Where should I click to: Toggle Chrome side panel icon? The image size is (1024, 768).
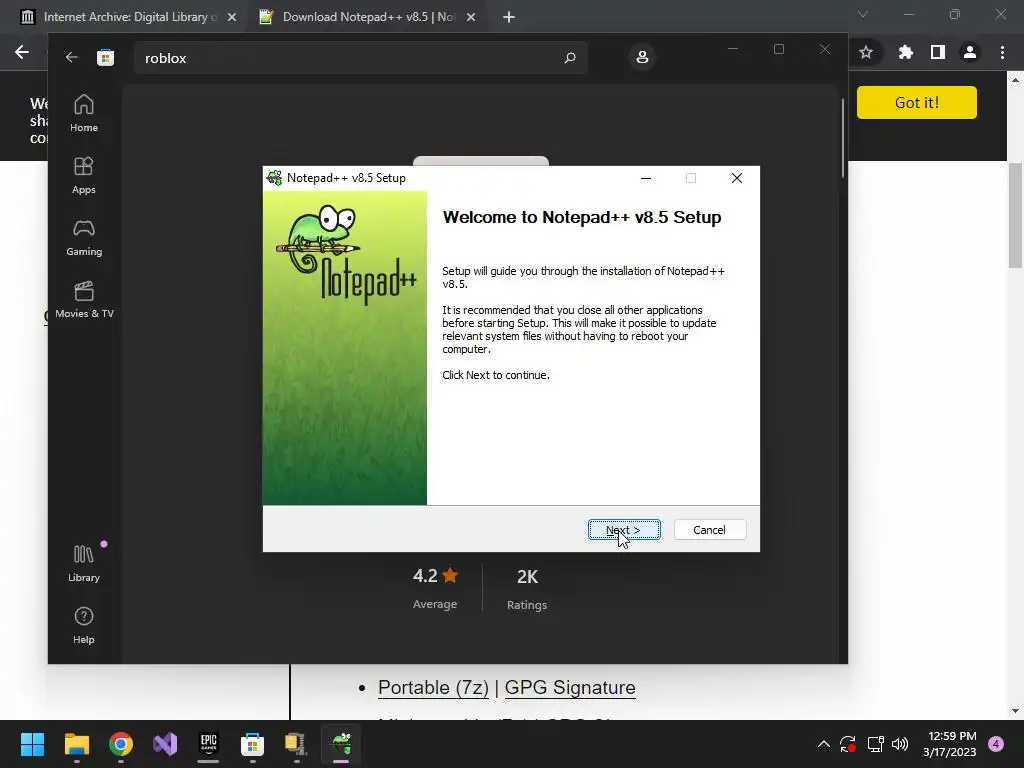(938, 52)
